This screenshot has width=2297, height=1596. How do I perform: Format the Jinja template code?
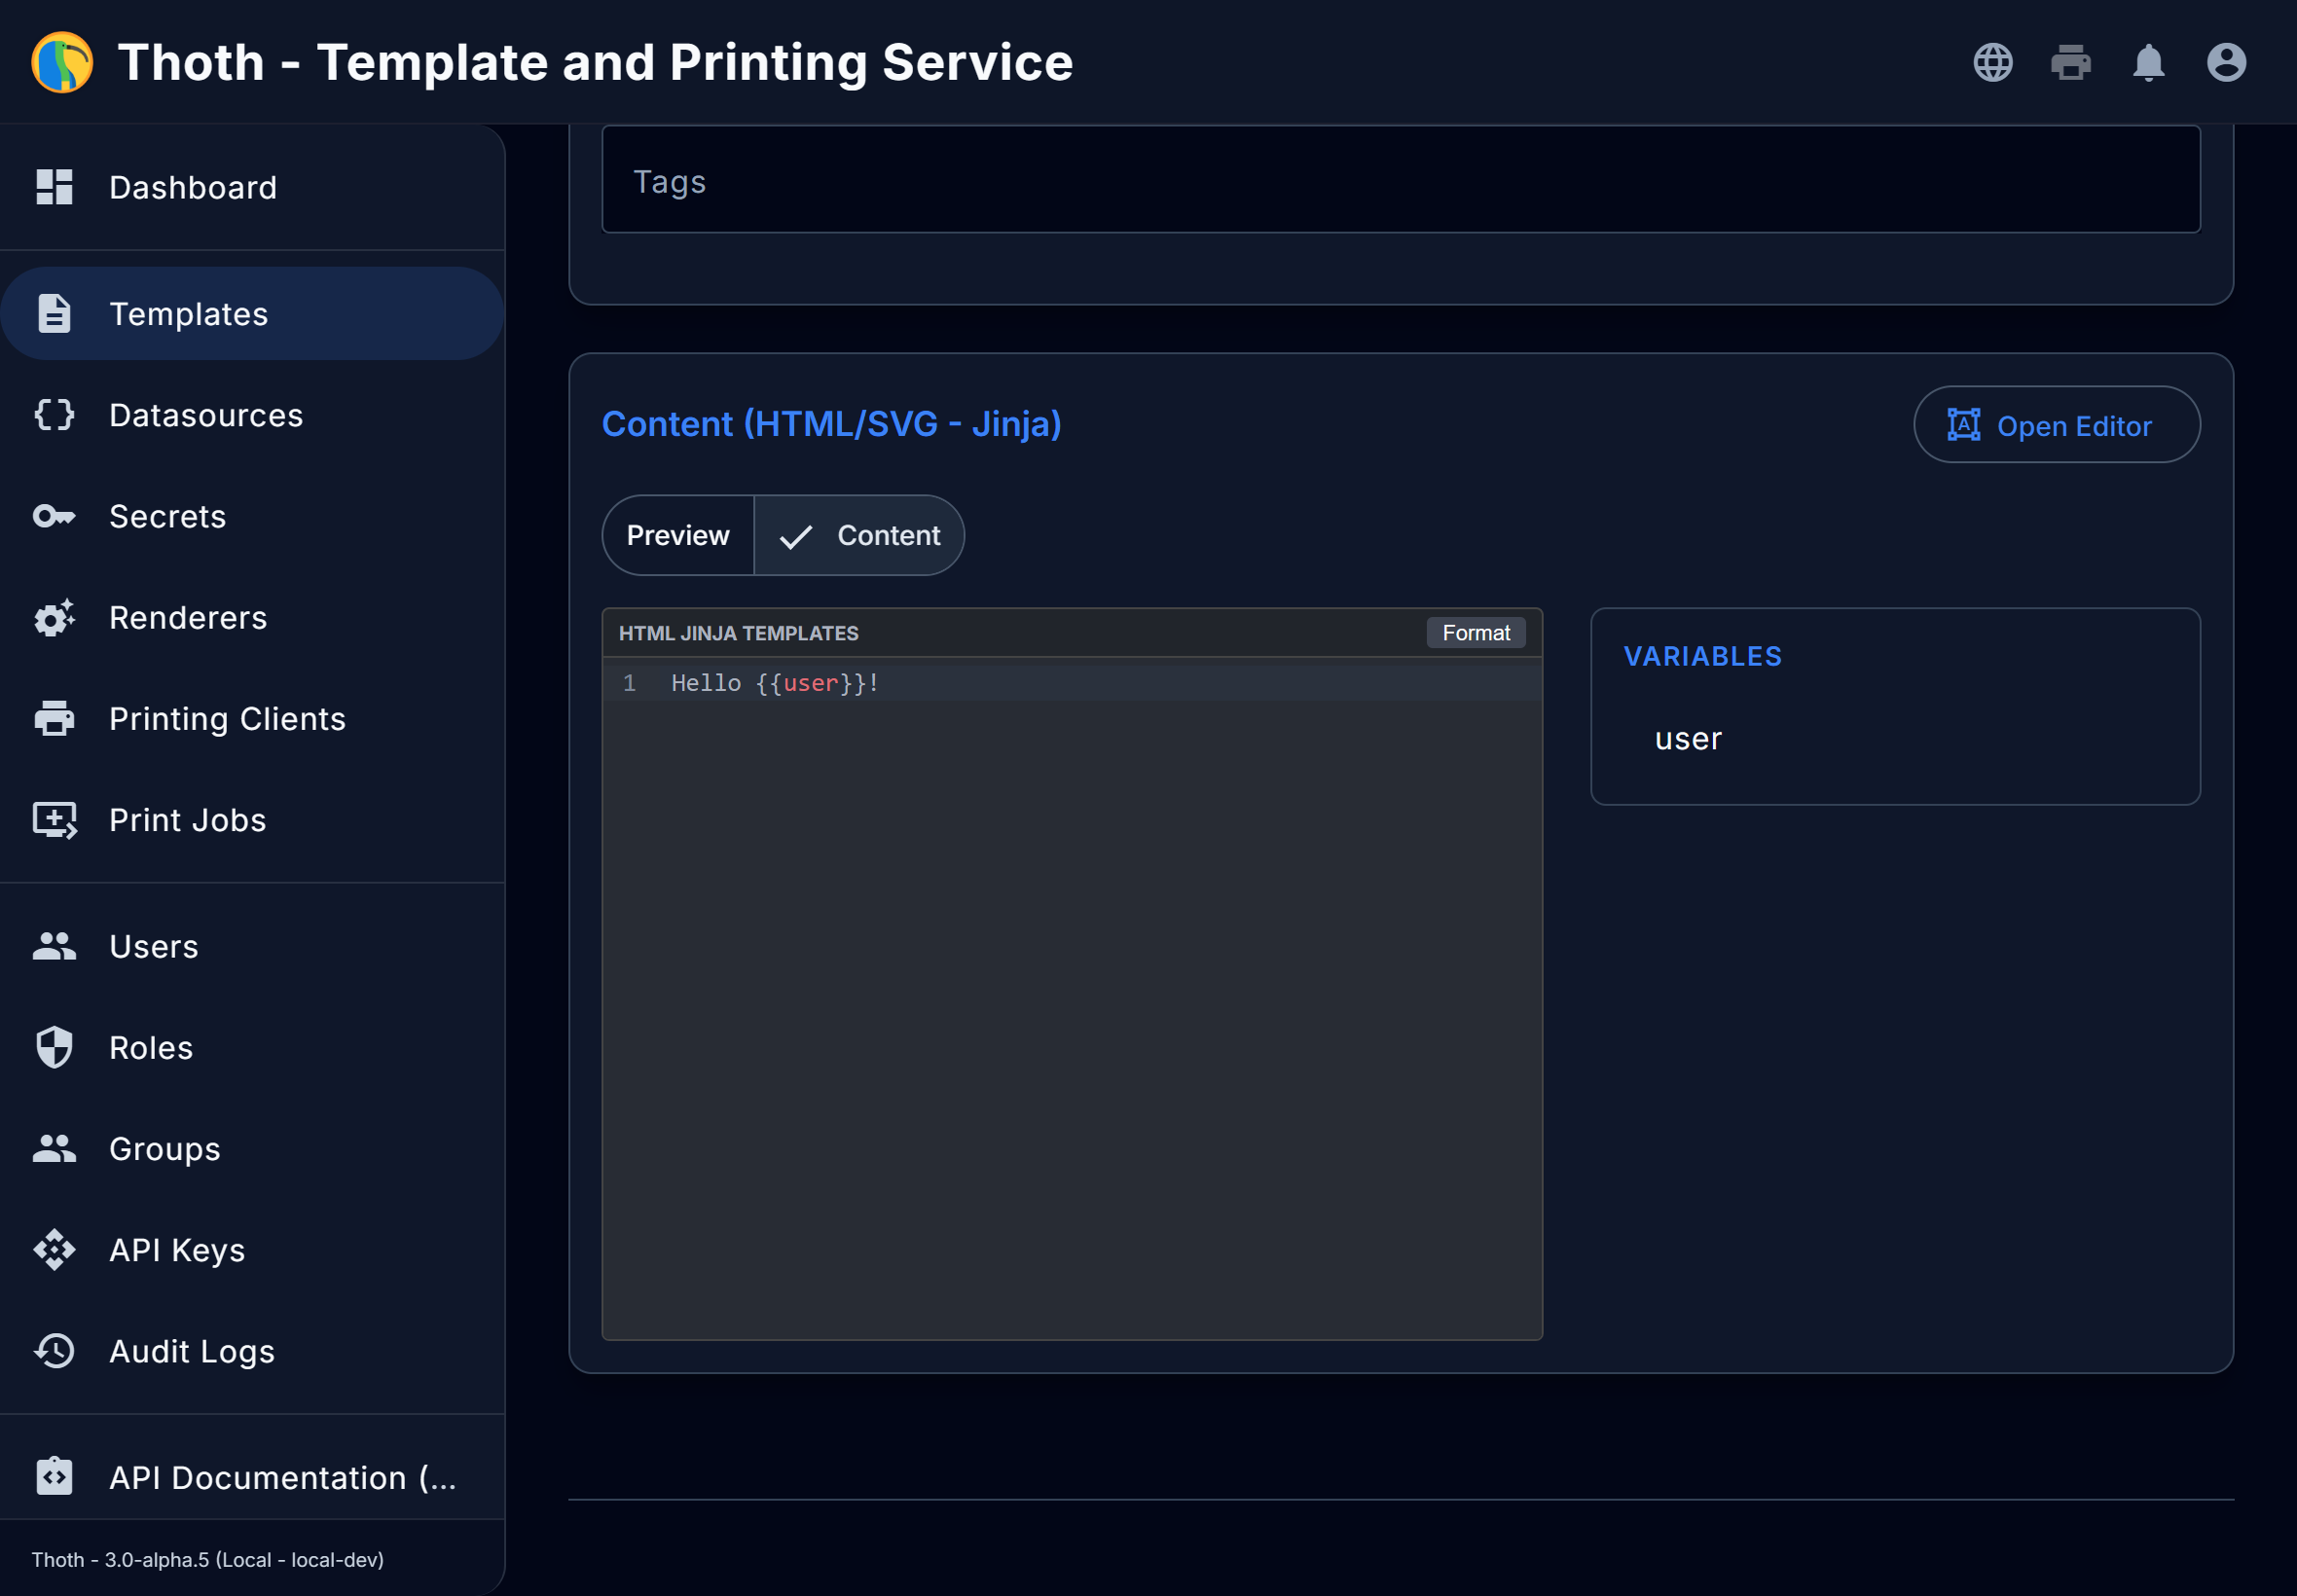coord(1475,632)
